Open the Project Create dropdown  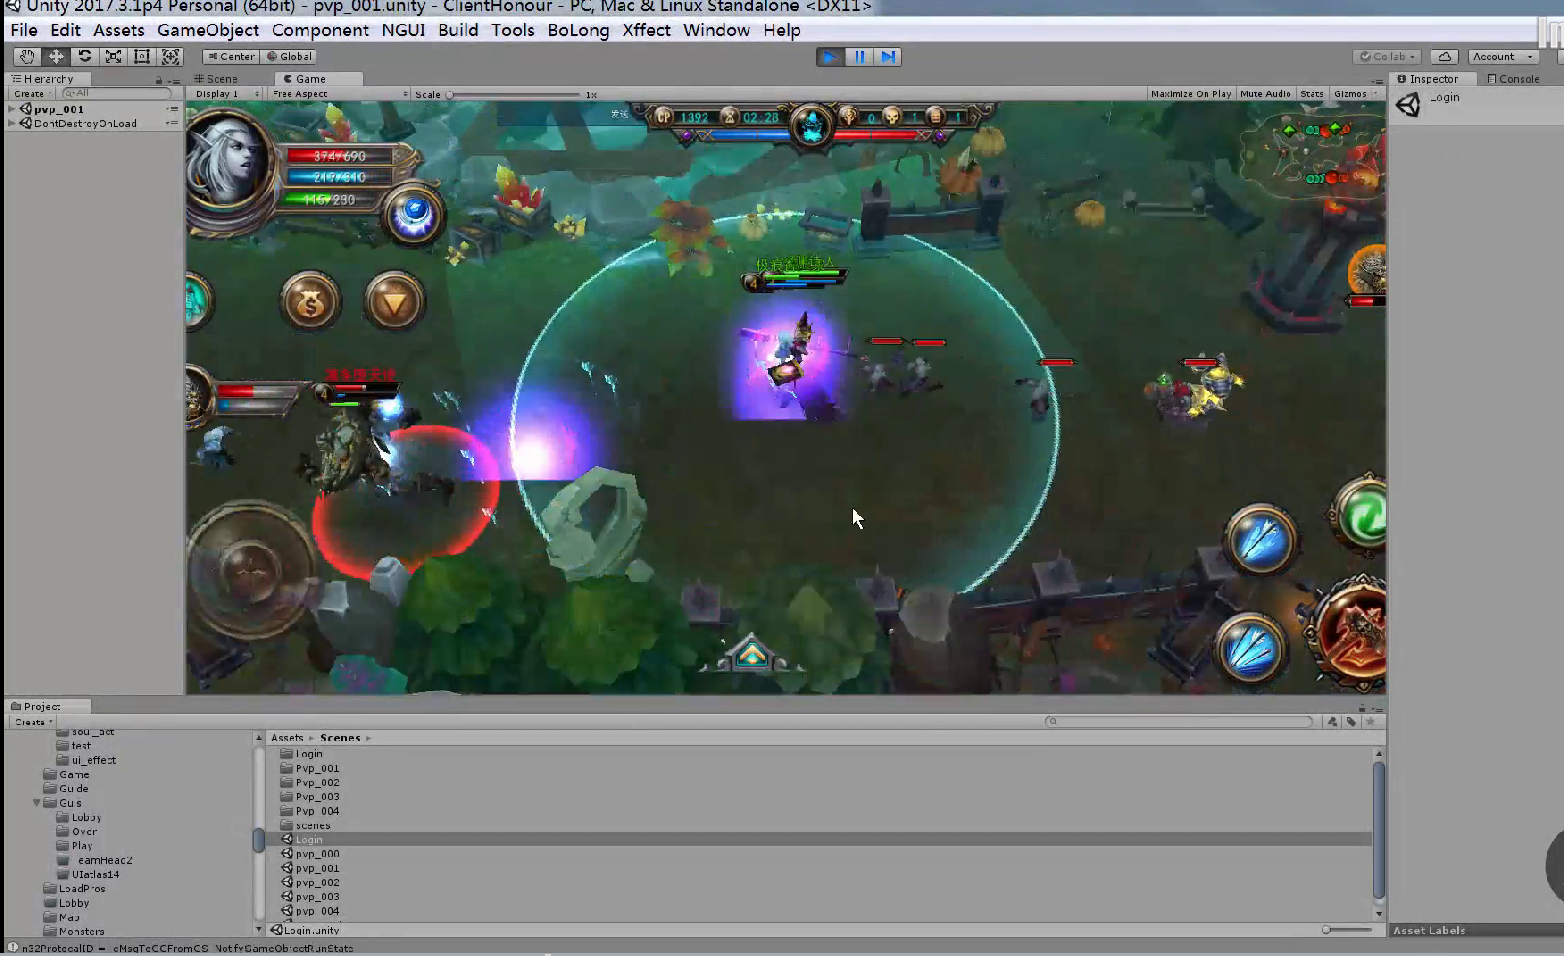pos(32,722)
